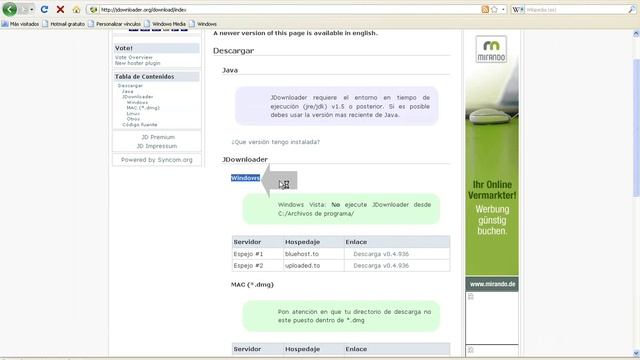Click the Espejo #2 table cell

pos(258,266)
